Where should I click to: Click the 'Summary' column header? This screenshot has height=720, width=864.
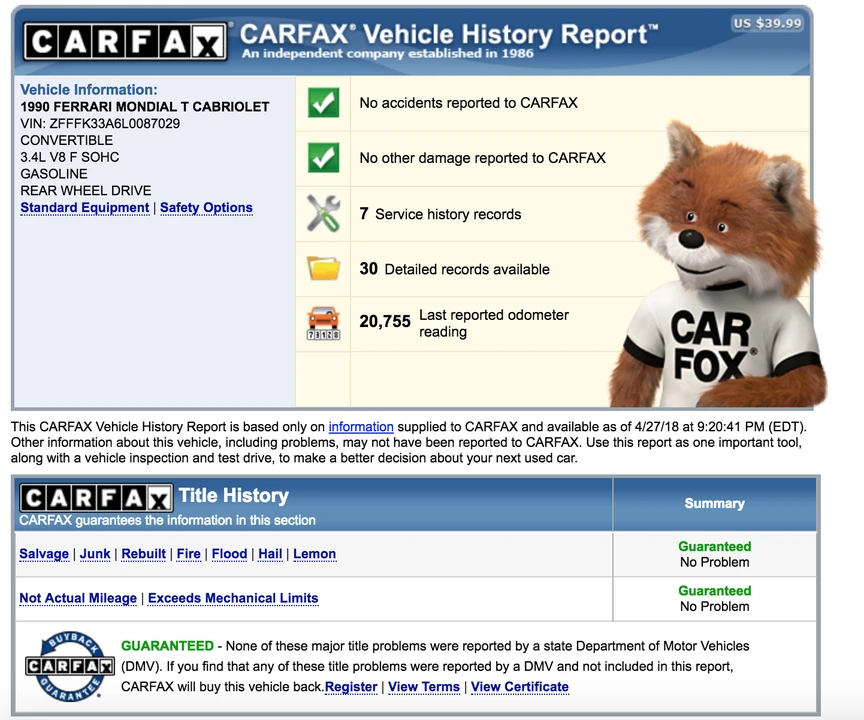714,504
